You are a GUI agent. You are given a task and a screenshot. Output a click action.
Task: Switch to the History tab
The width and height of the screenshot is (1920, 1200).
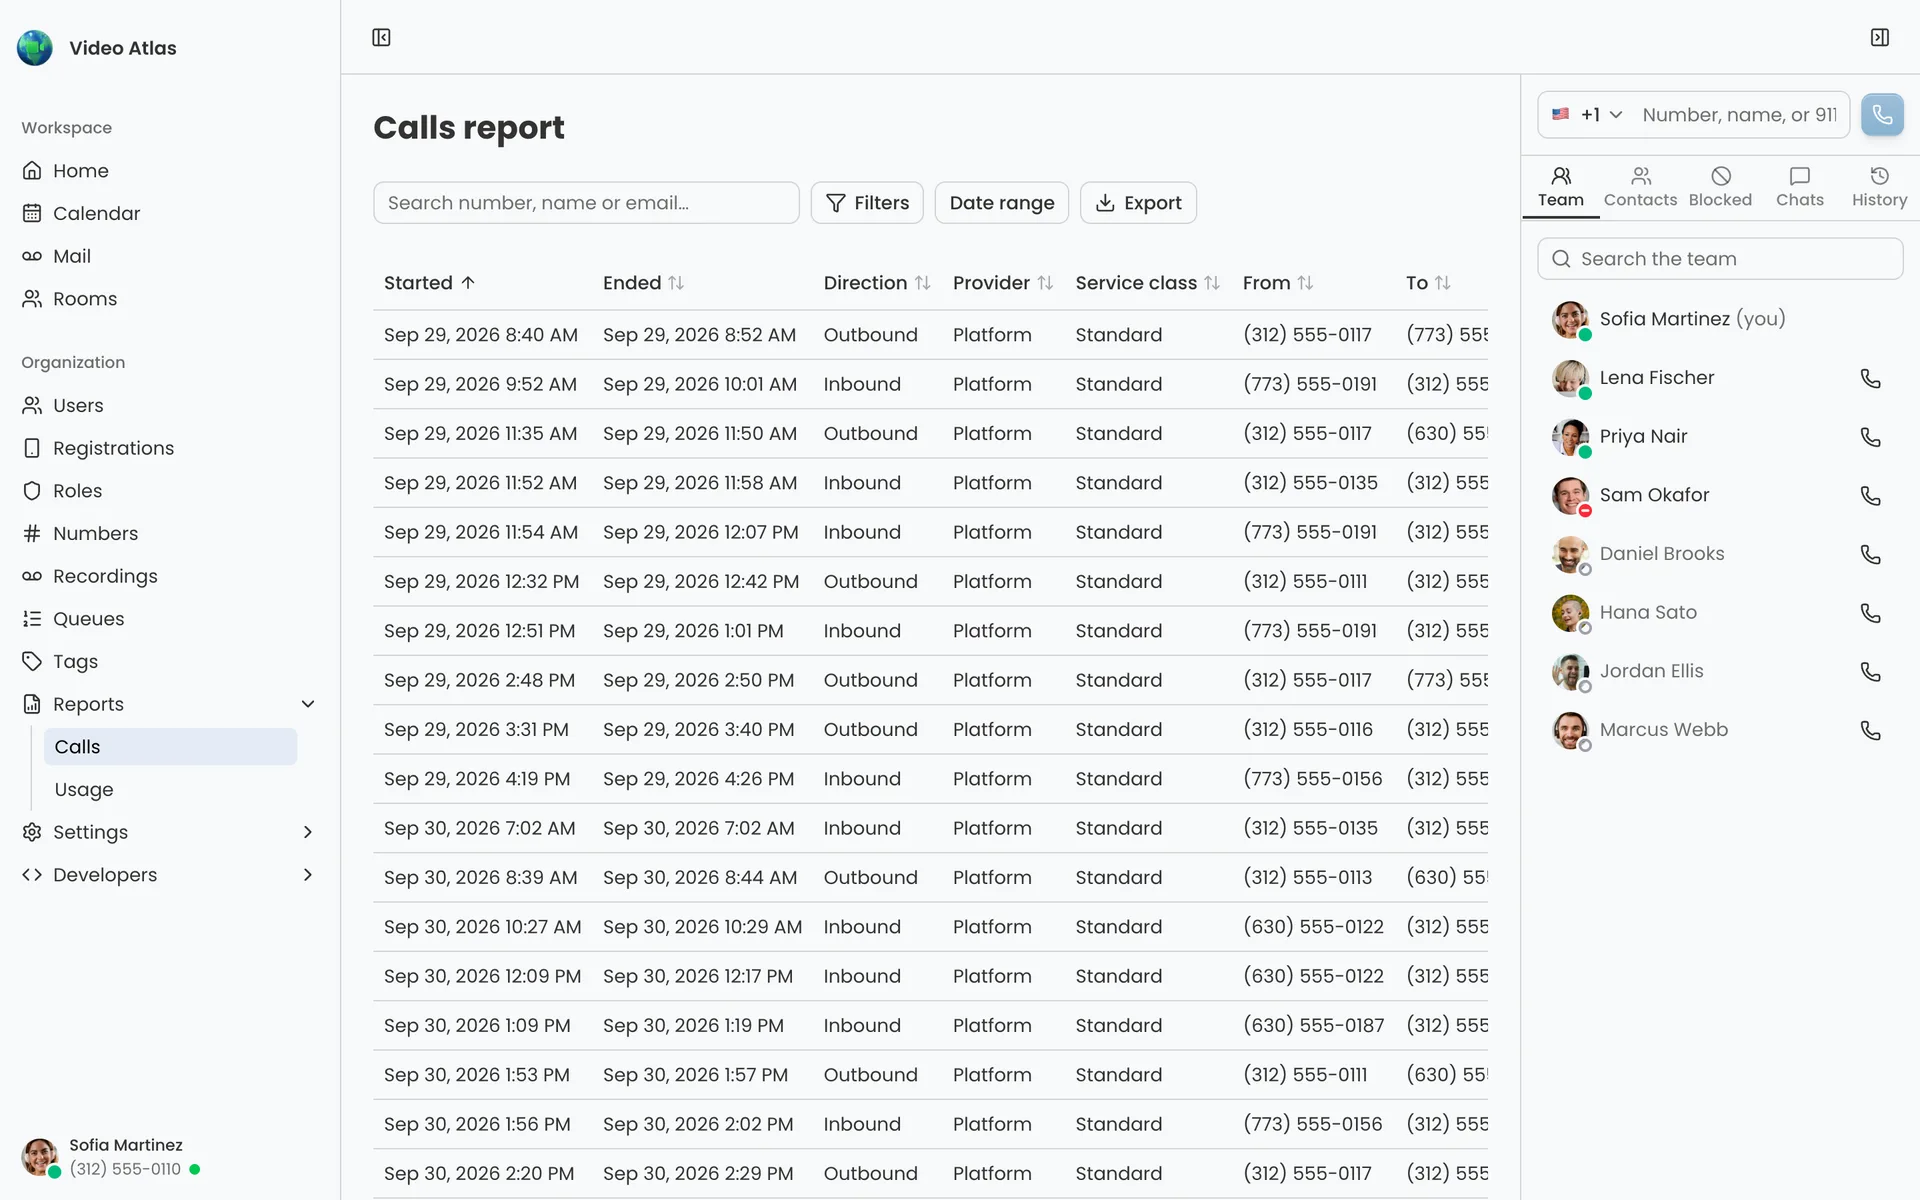pos(1879,188)
